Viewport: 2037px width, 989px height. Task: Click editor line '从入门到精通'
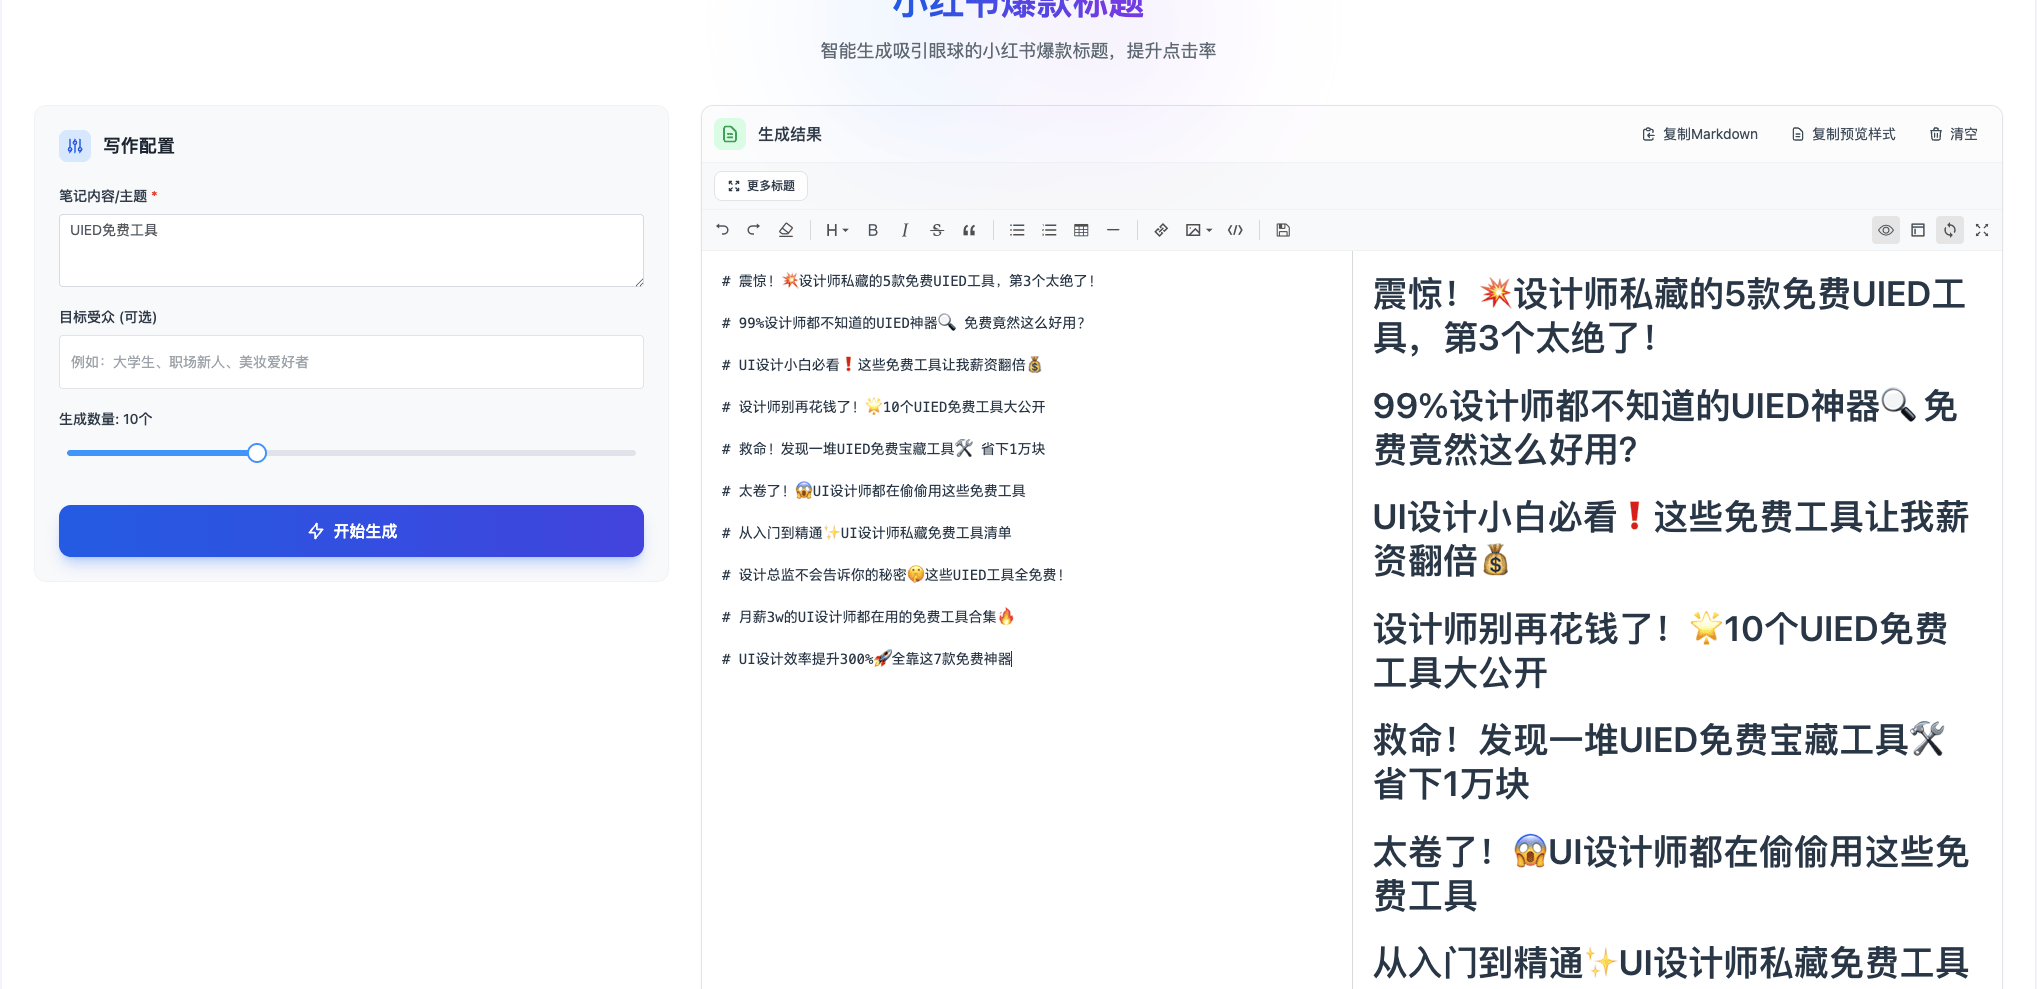coord(866,533)
